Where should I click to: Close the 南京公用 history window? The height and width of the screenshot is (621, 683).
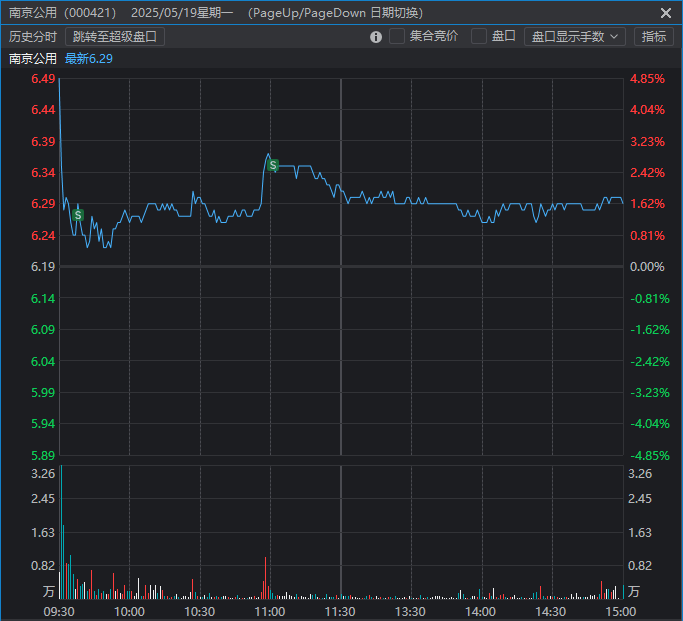(x=666, y=13)
